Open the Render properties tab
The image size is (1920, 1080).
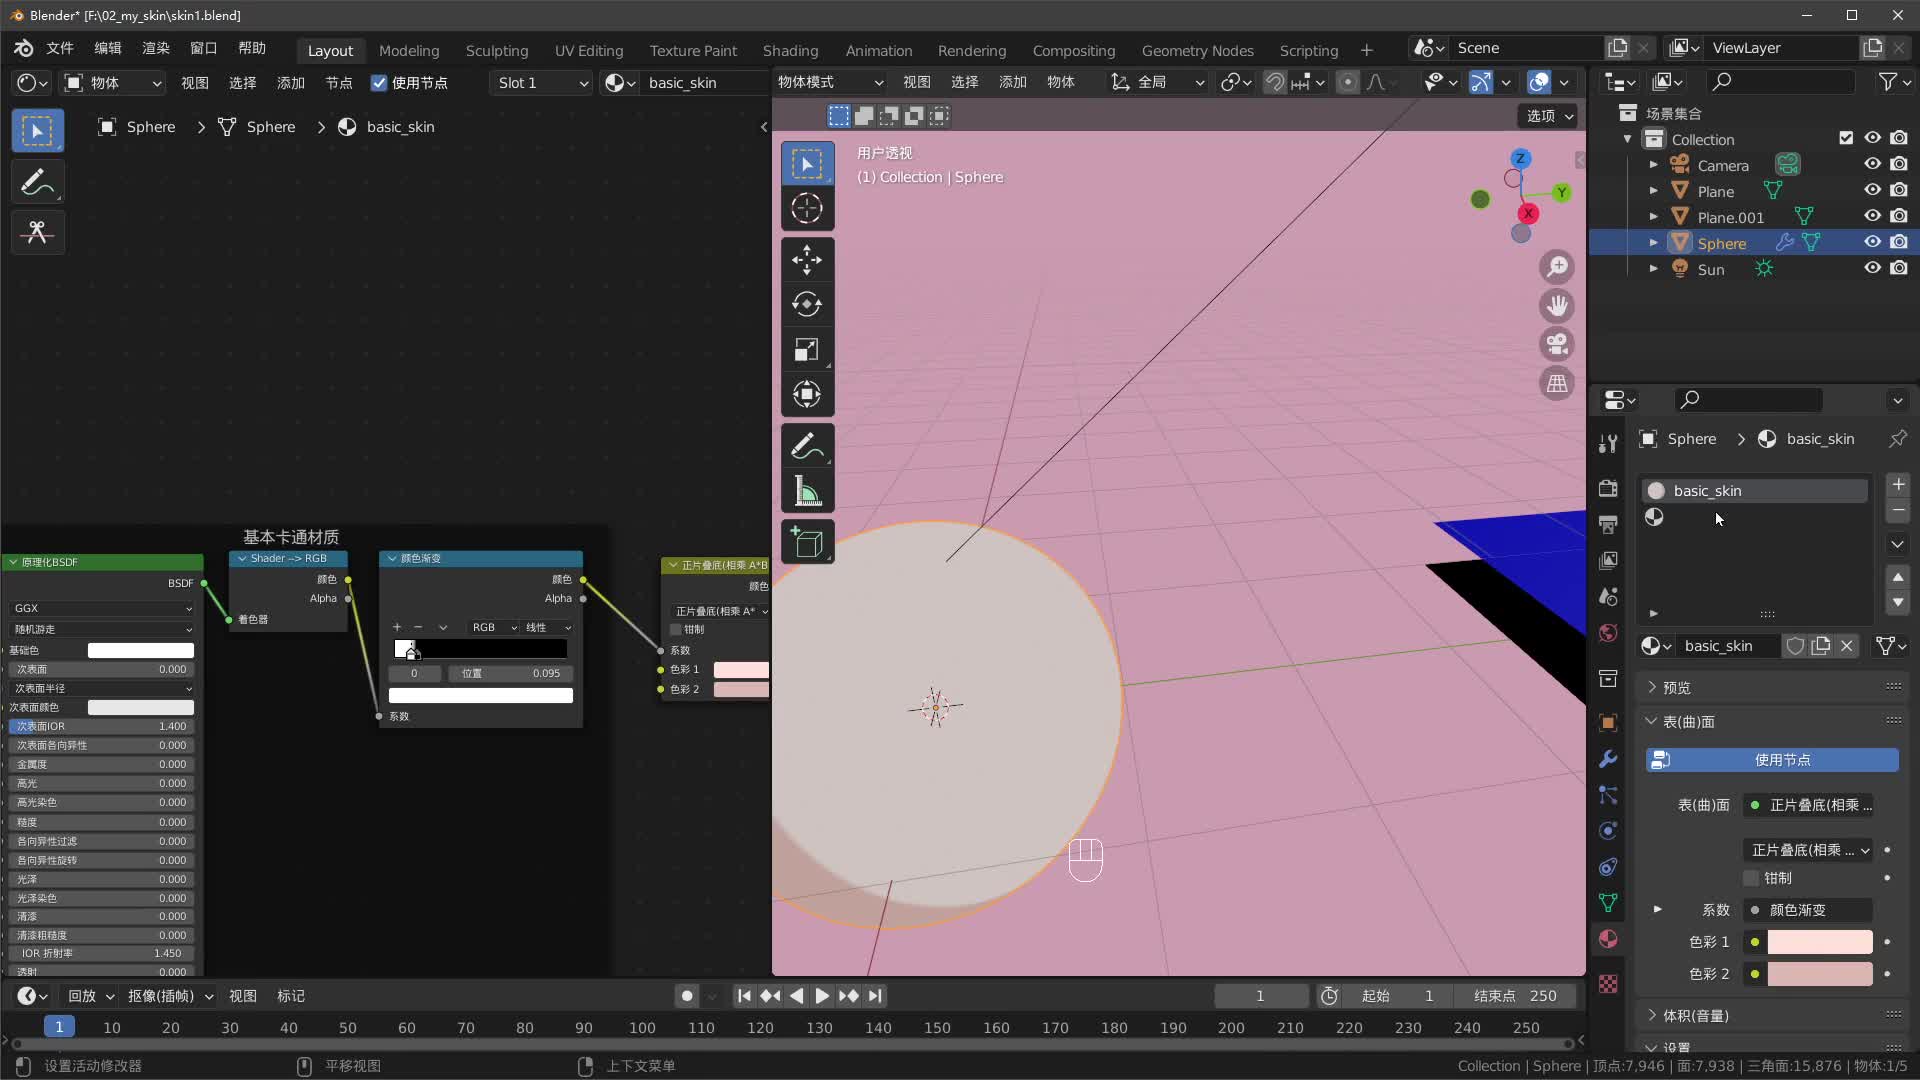(1608, 488)
